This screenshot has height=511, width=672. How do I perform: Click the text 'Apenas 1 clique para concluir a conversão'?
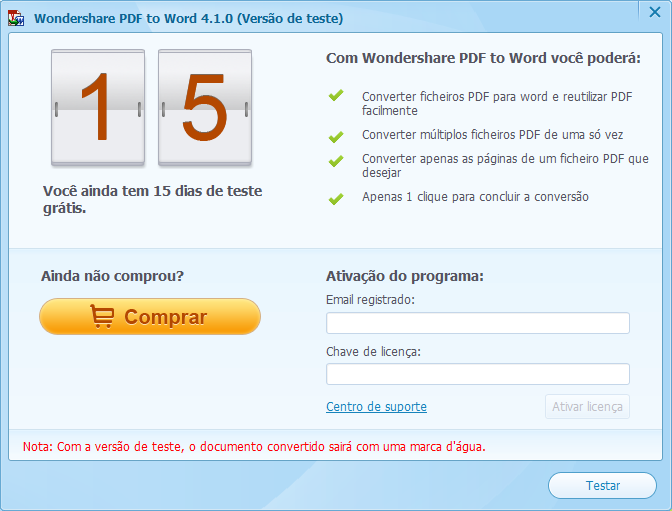point(475,197)
